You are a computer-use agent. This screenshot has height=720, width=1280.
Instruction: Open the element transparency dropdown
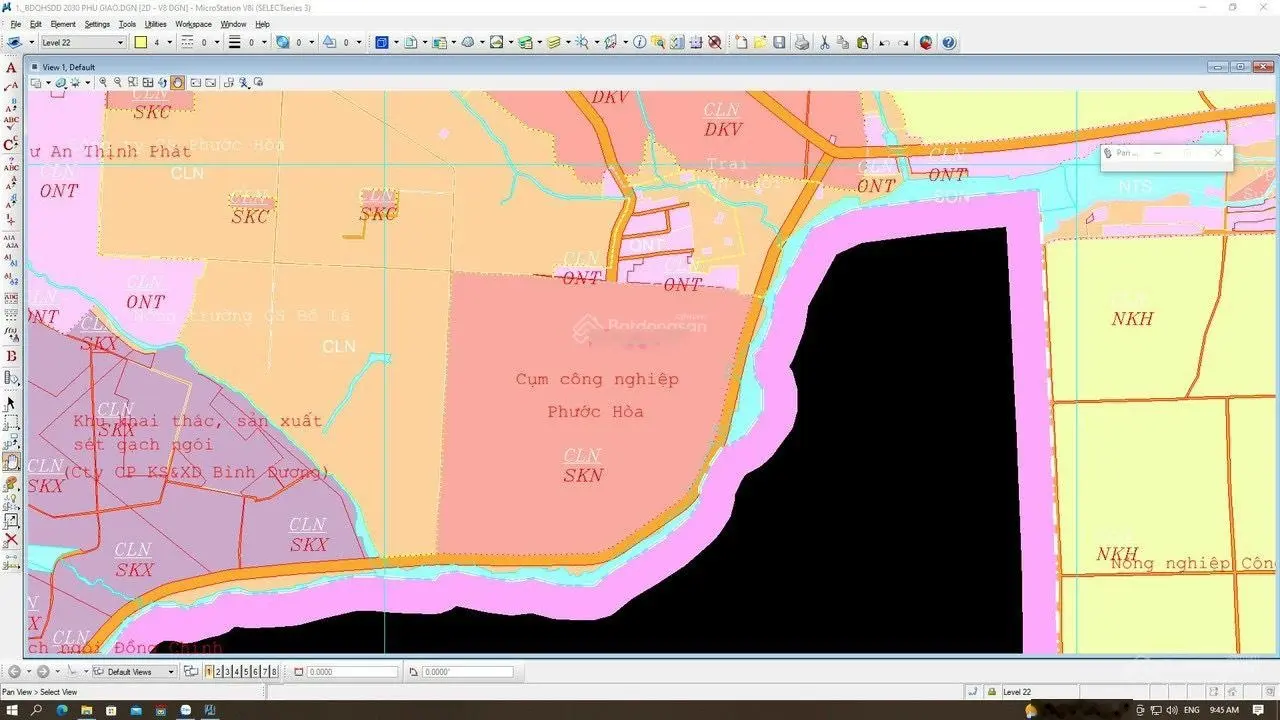coord(311,43)
